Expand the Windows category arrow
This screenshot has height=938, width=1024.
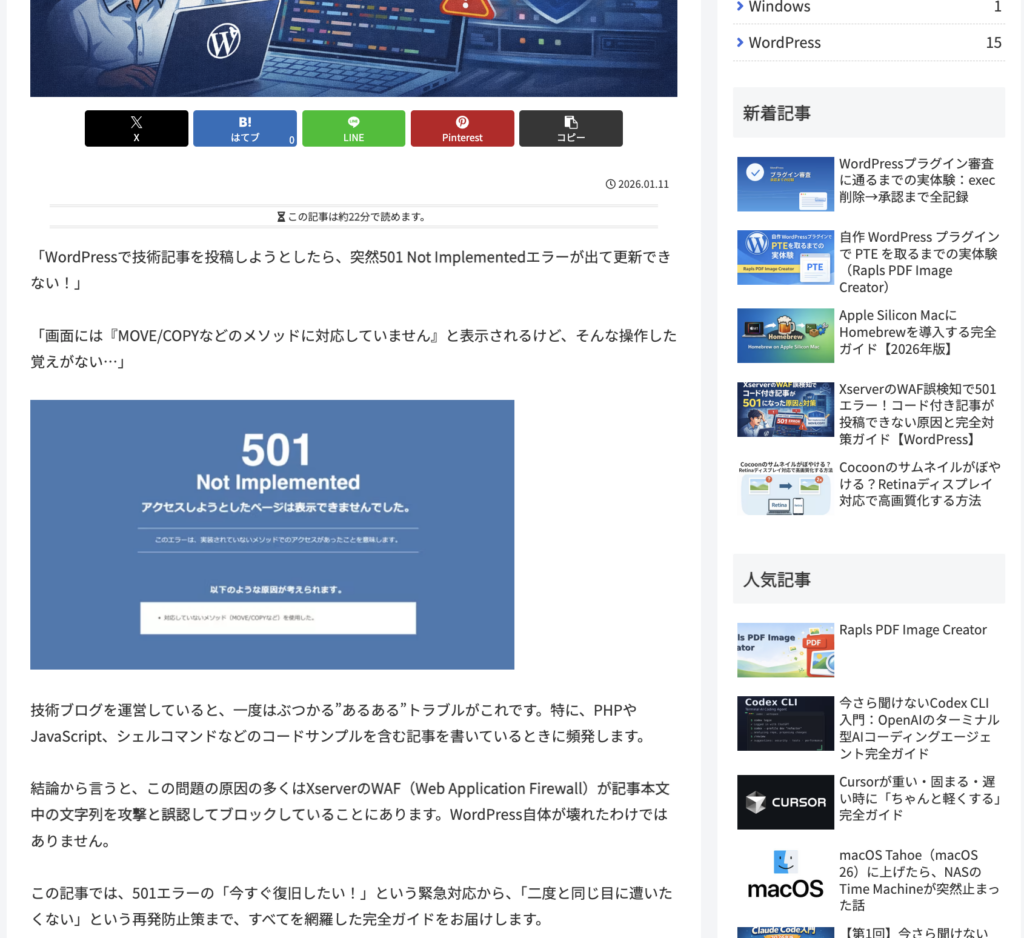pos(737,6)
